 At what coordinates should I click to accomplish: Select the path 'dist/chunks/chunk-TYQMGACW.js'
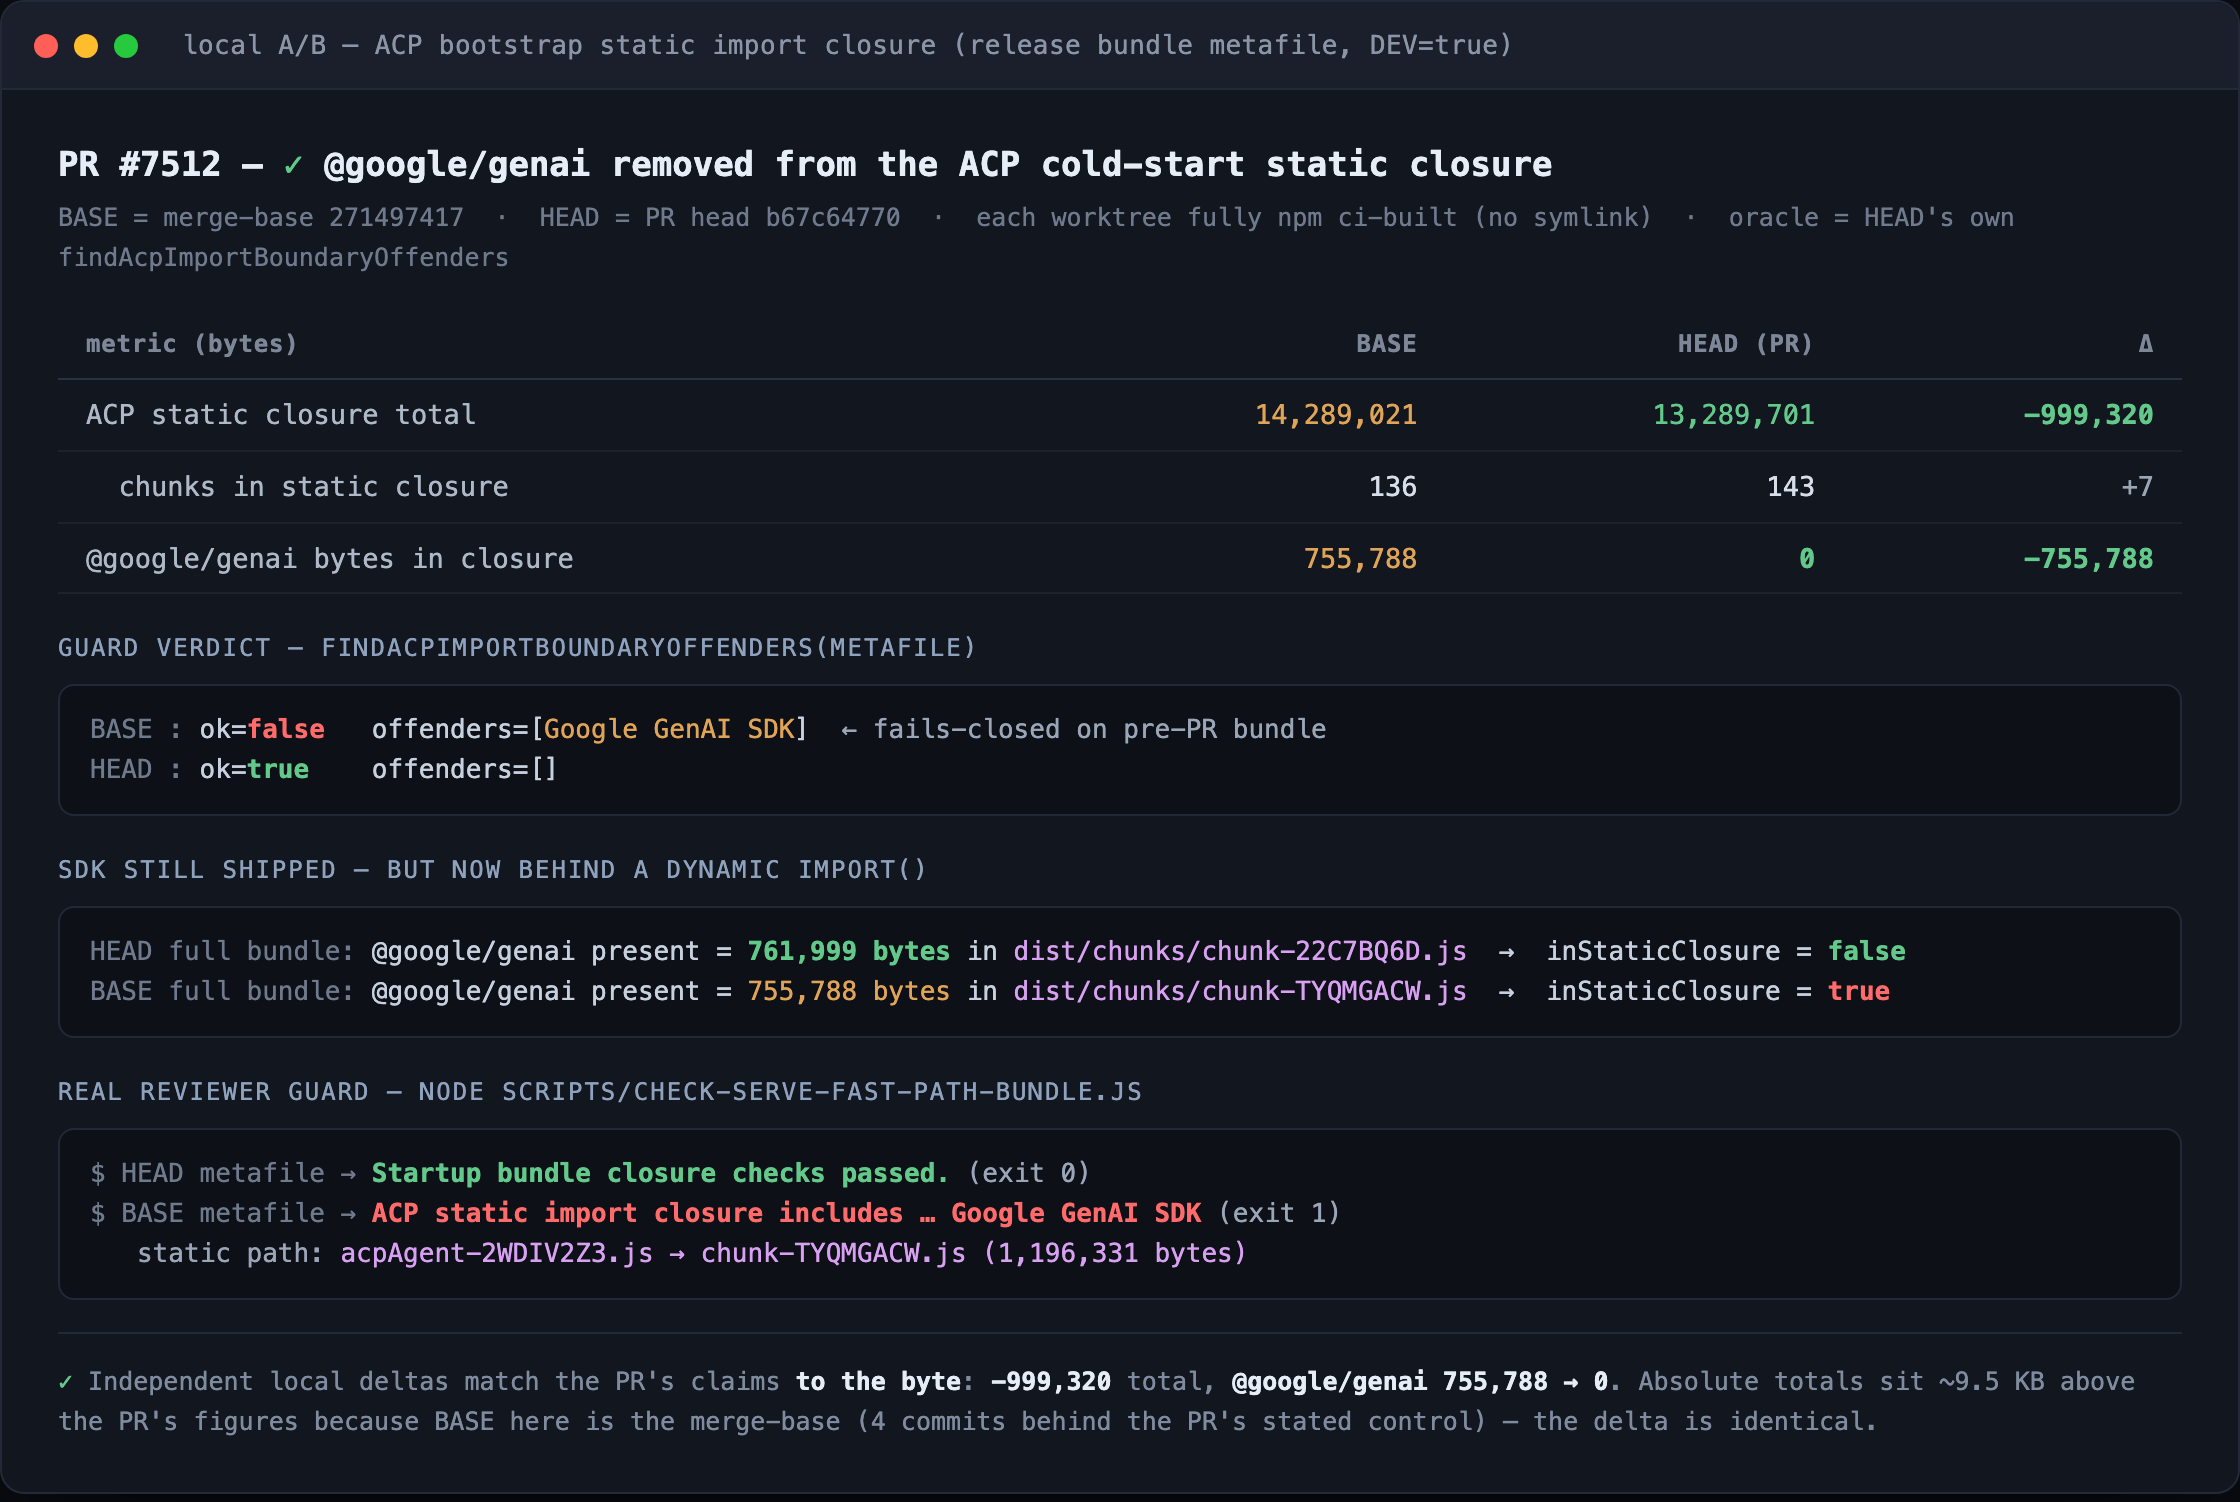click(1240, 992)
